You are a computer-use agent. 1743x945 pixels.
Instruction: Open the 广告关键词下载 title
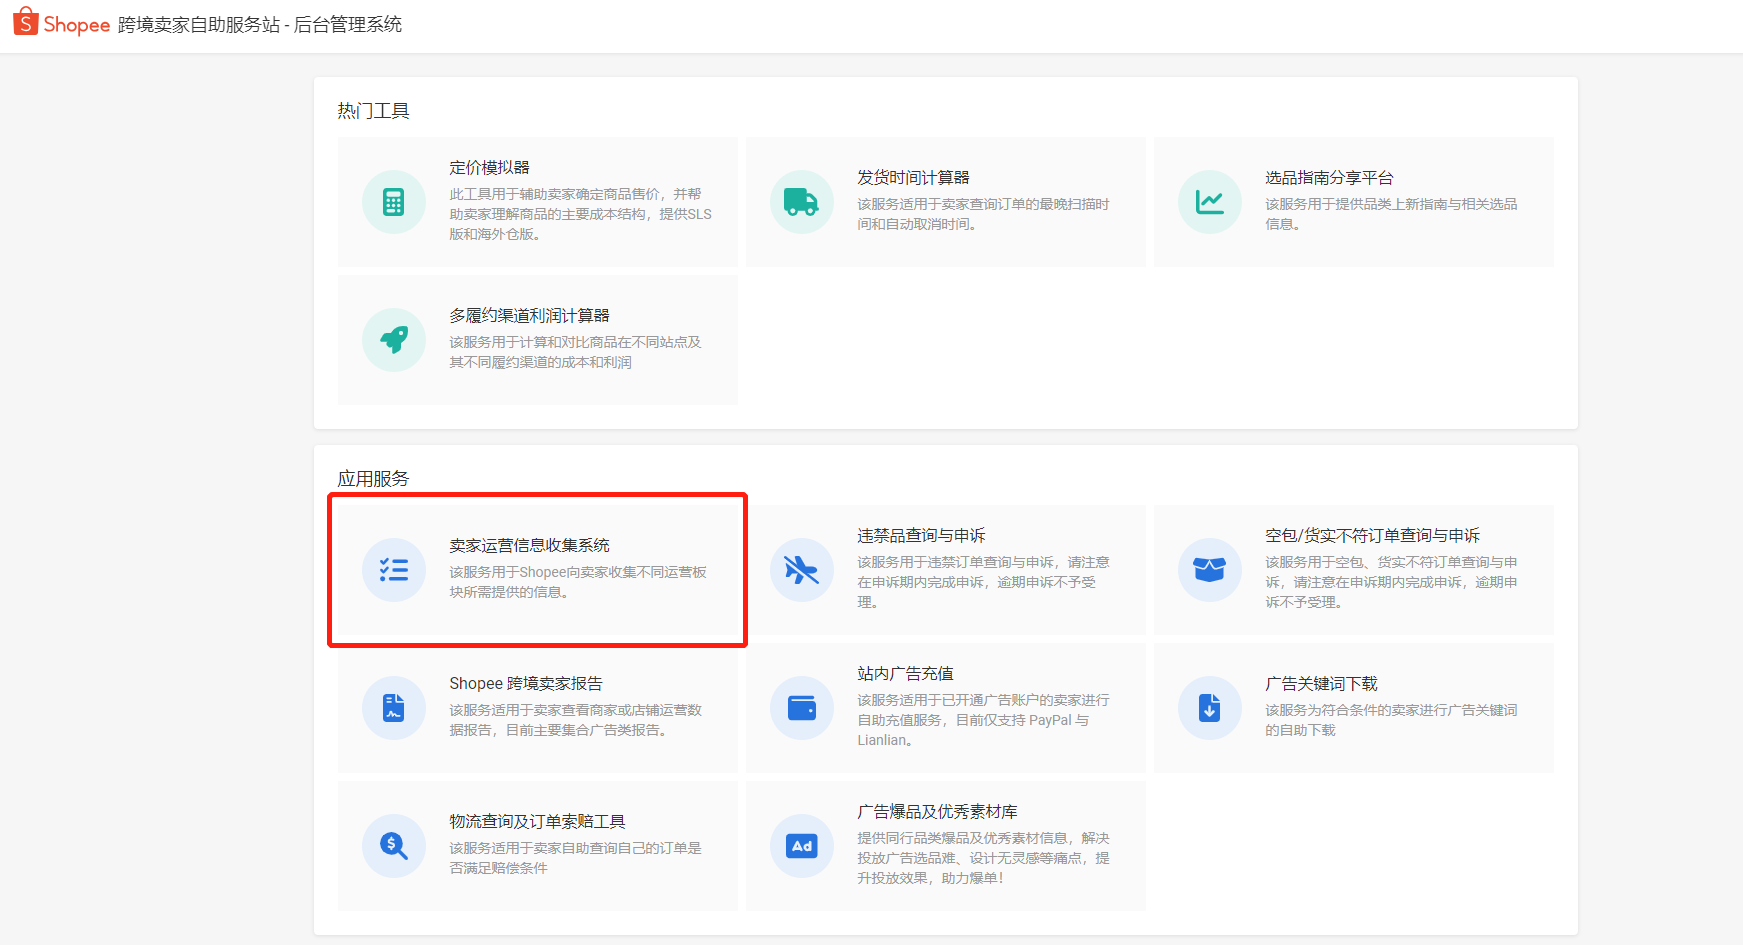tap(1321, 683)
